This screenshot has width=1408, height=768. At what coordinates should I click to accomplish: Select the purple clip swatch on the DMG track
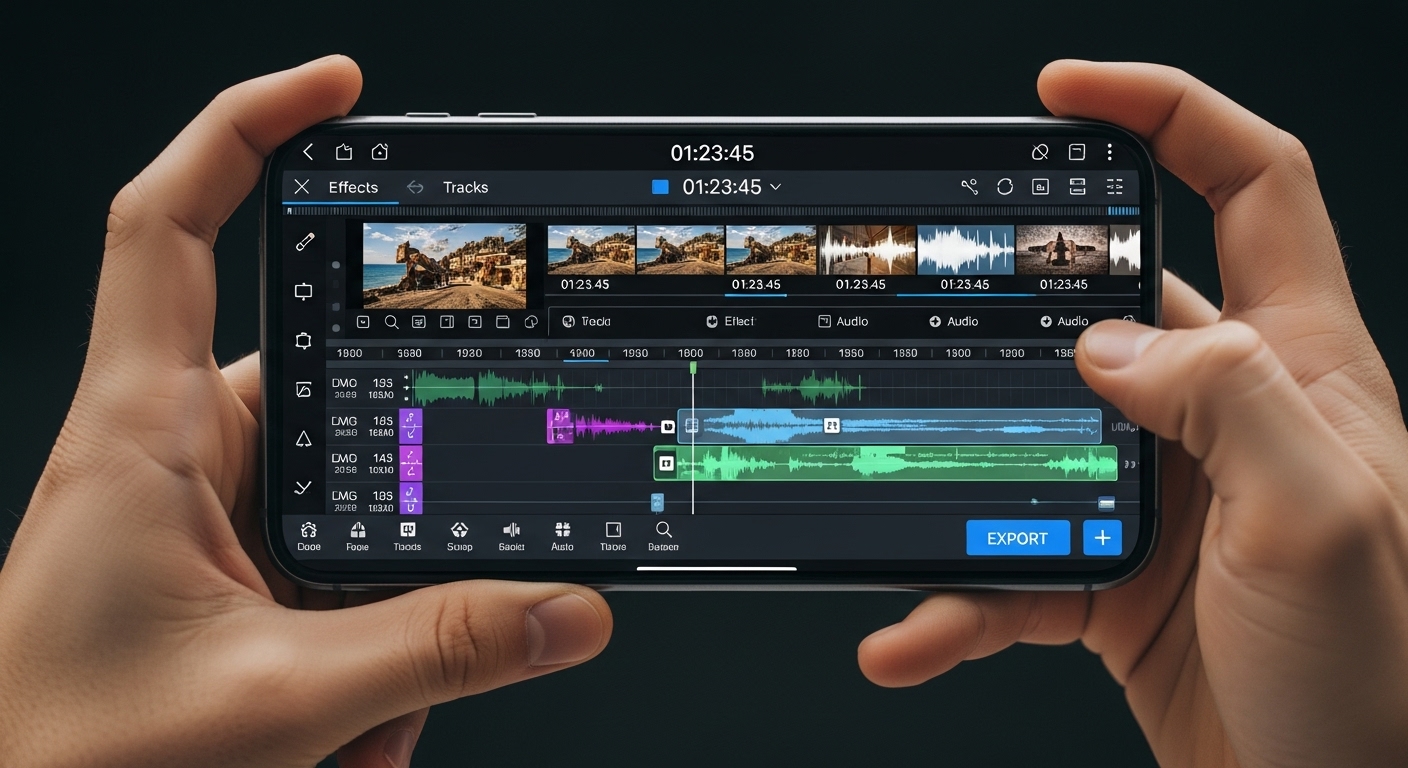413,425
